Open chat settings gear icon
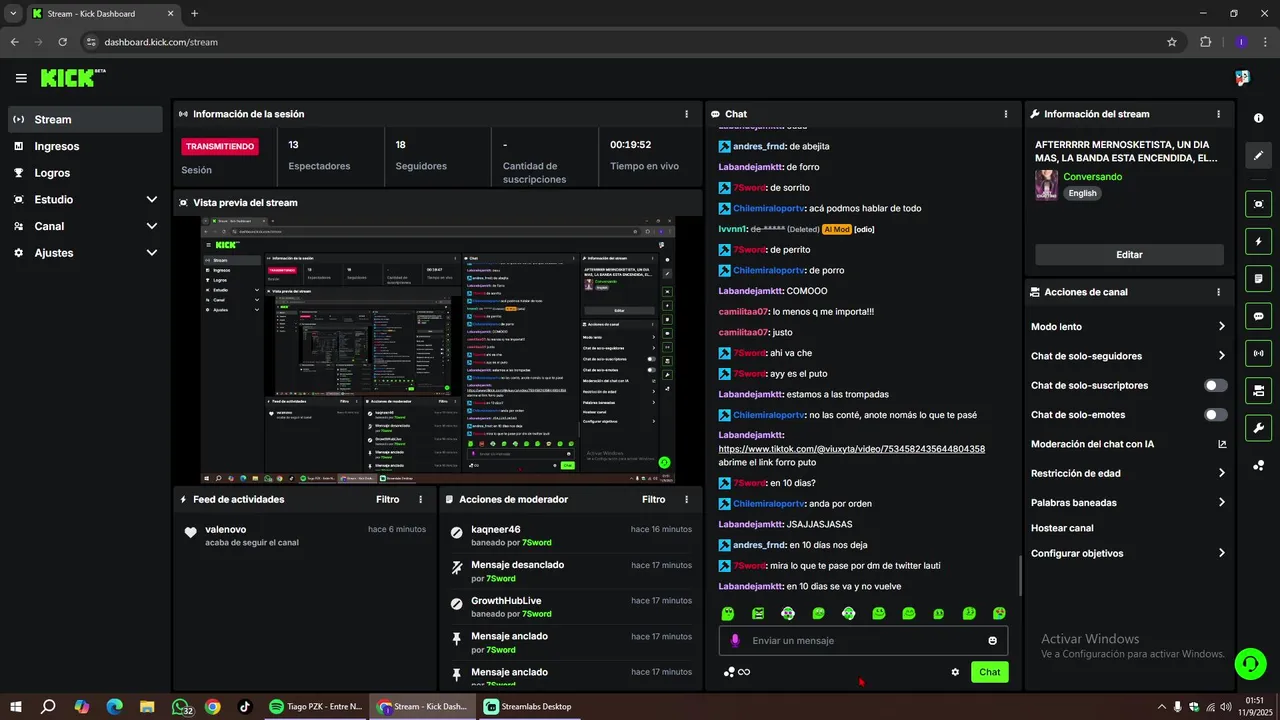The image size is (1280, 720). pos(955,672)
